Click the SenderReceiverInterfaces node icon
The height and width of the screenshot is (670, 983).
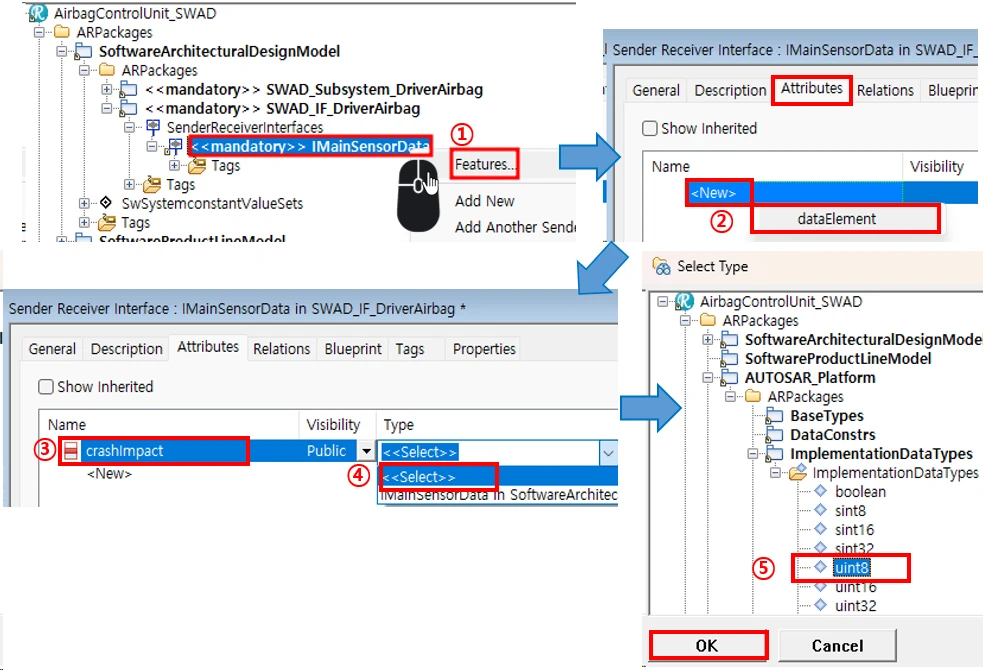coord(153,128)
